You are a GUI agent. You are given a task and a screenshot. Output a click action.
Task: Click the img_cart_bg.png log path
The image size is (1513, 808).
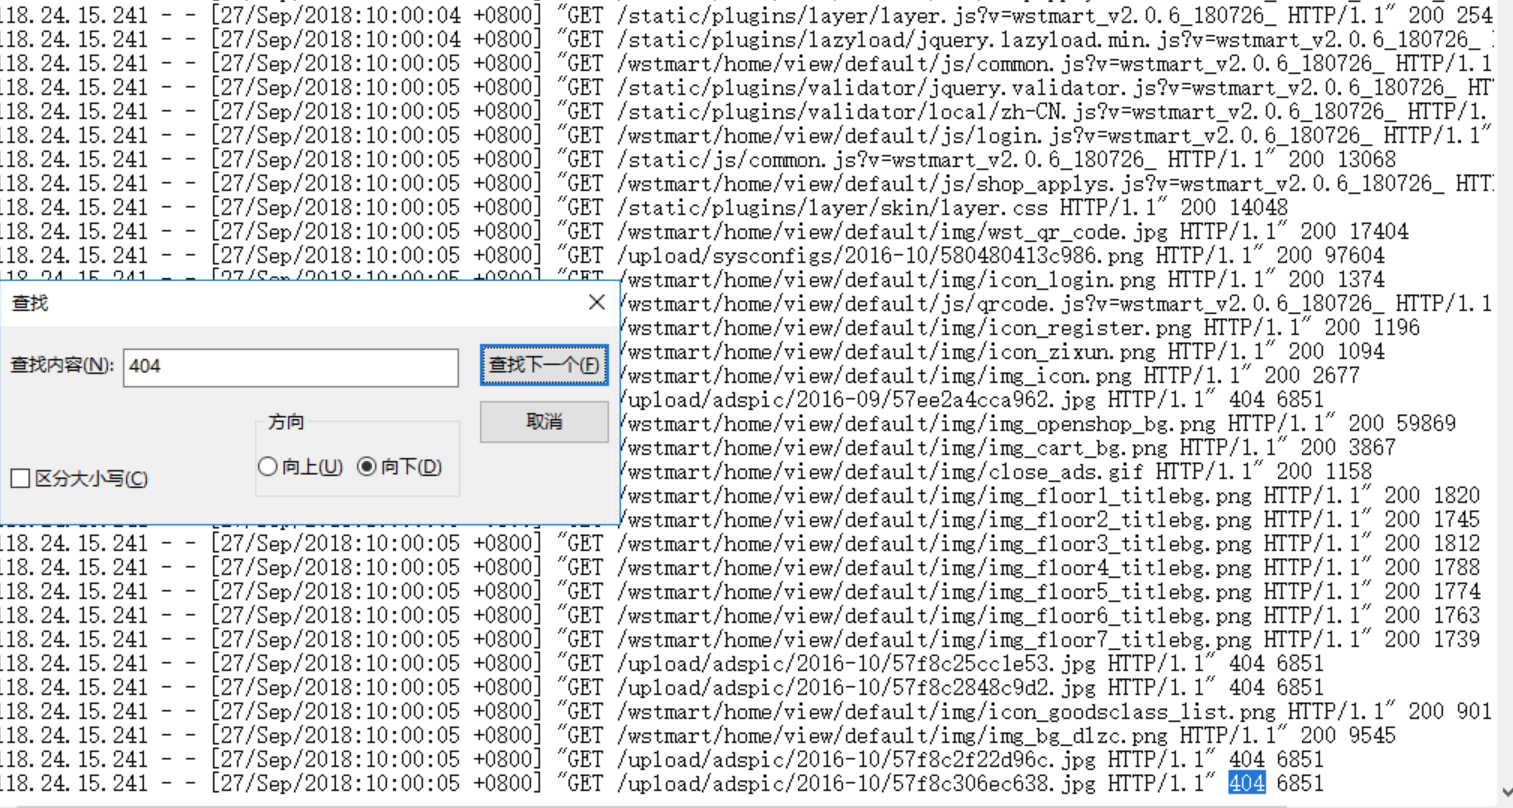pyautogui.click(x=895, y=447)
